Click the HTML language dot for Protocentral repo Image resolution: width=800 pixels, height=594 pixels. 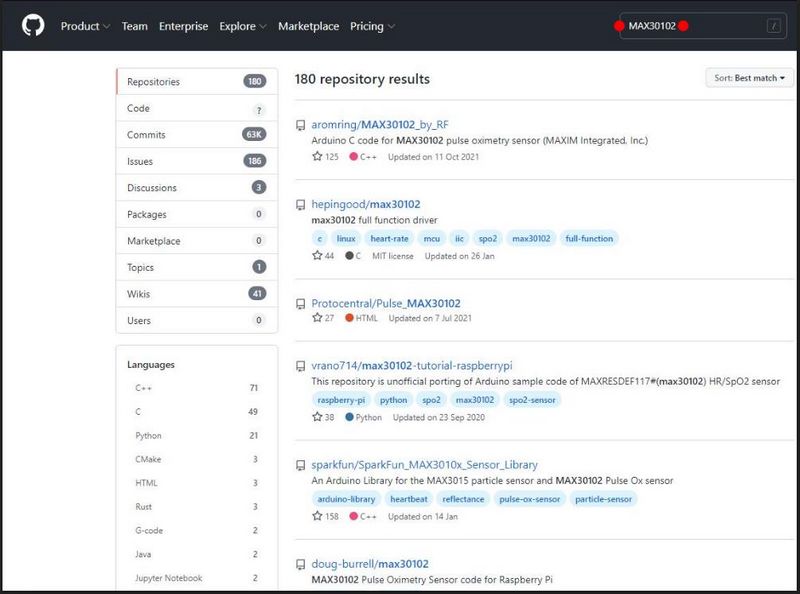(349, 318)
